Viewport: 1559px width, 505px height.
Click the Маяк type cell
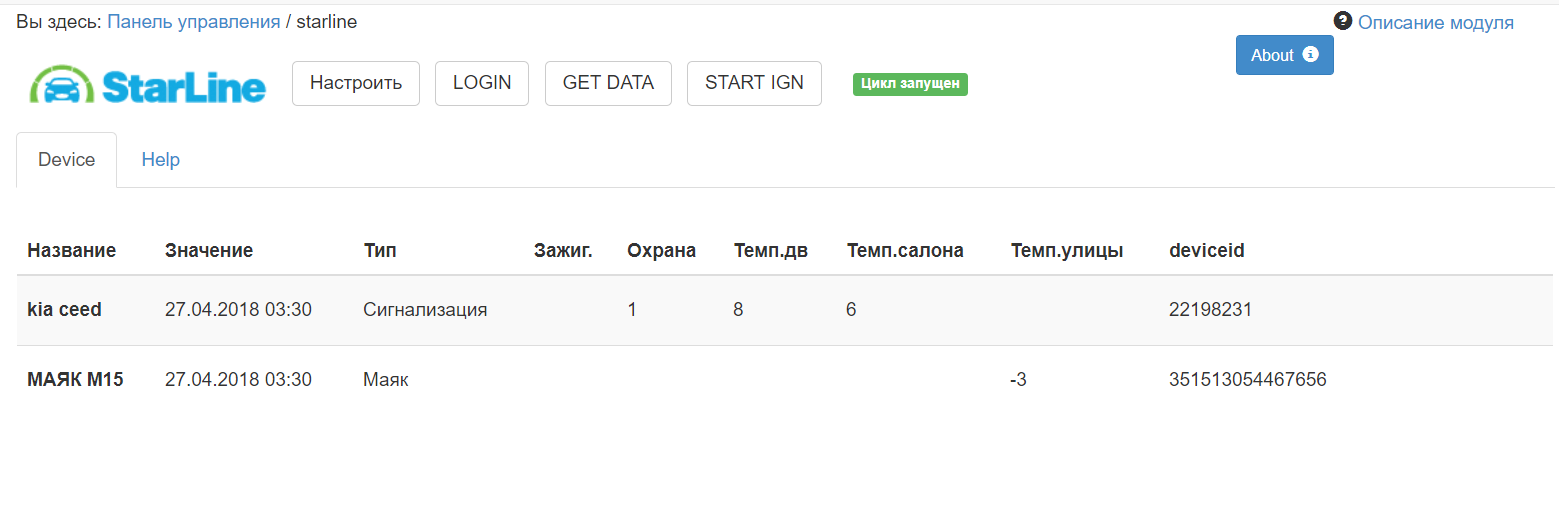pyautogui.click(x=387, y=380)
